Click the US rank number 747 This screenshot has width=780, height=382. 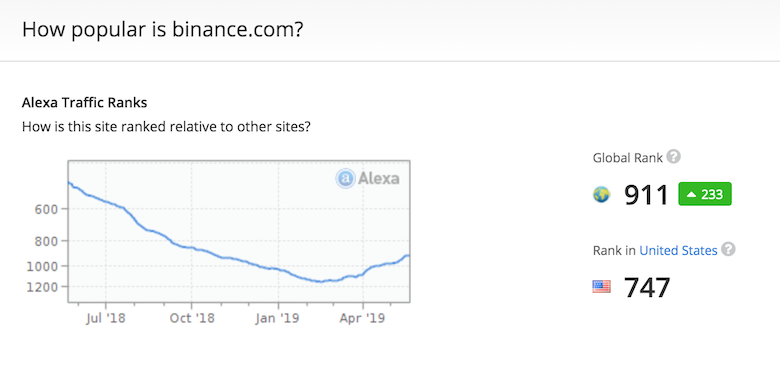click(x=647, y=287)
